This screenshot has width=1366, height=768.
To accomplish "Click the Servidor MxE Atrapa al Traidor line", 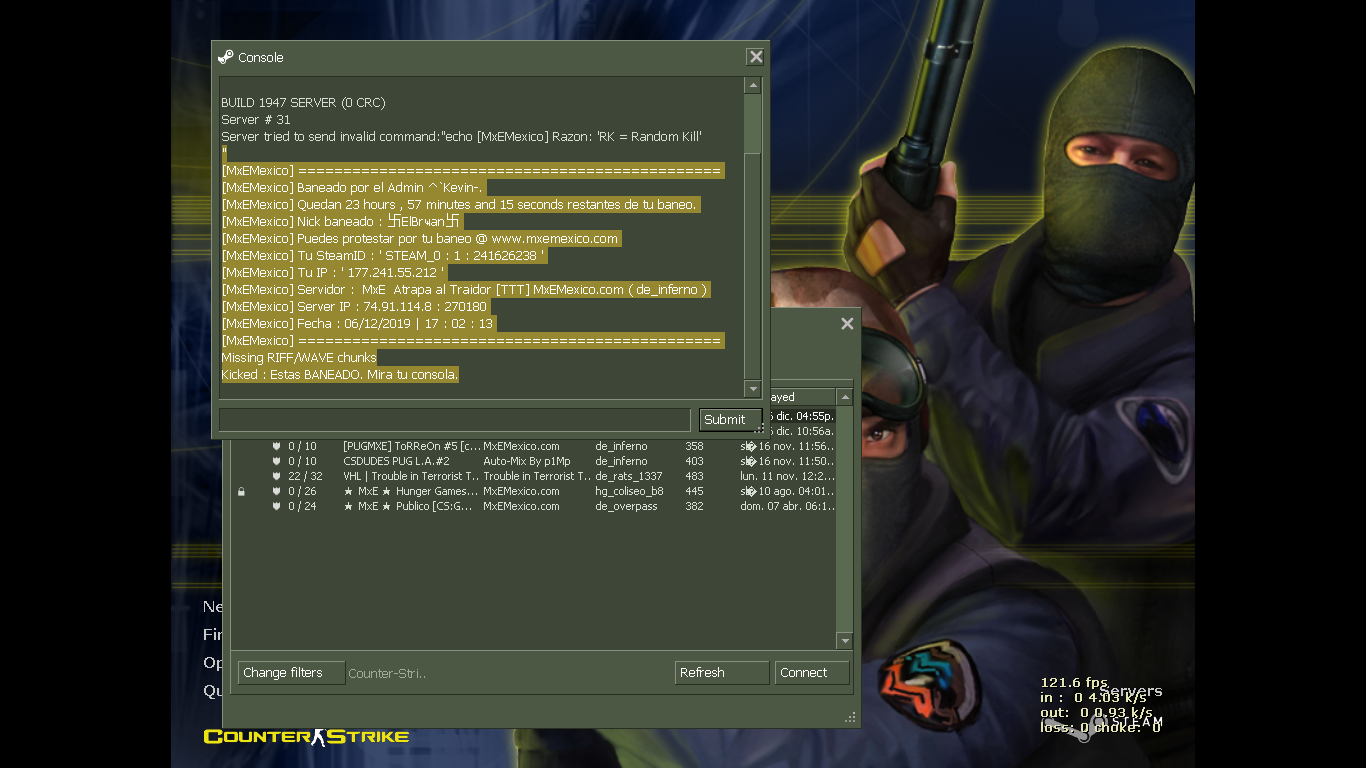I will (465, 289).
